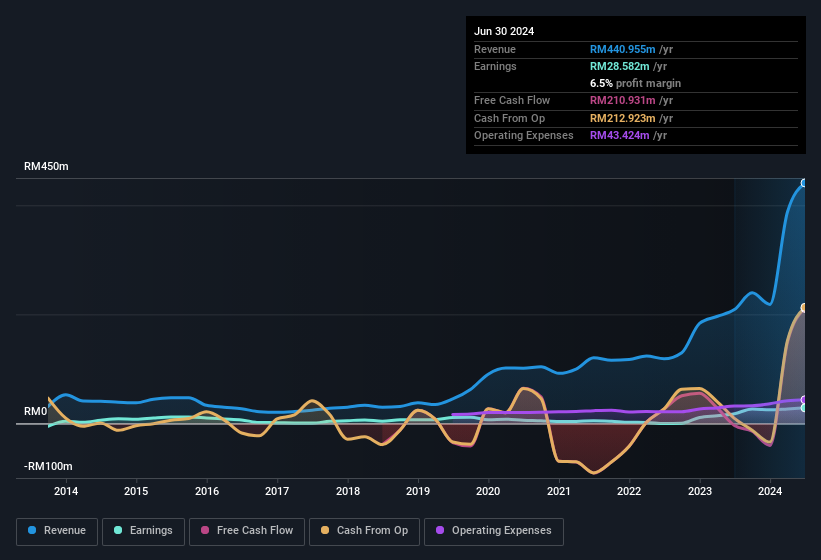The height and width of the screenshot is (560, 821).
Task: Click the Jun 30 2024 tooltip date
Action: (x=504, y=31)
